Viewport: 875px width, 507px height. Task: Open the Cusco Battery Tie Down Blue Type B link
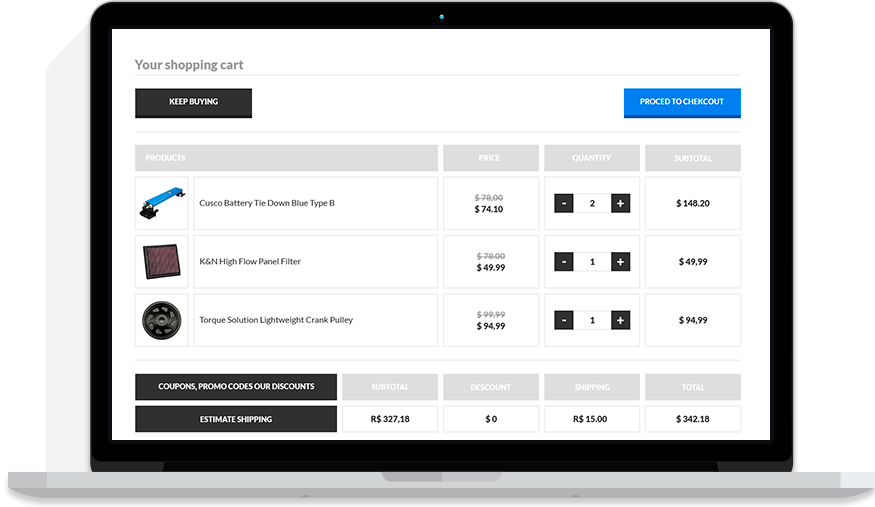[x=267, y=203]
